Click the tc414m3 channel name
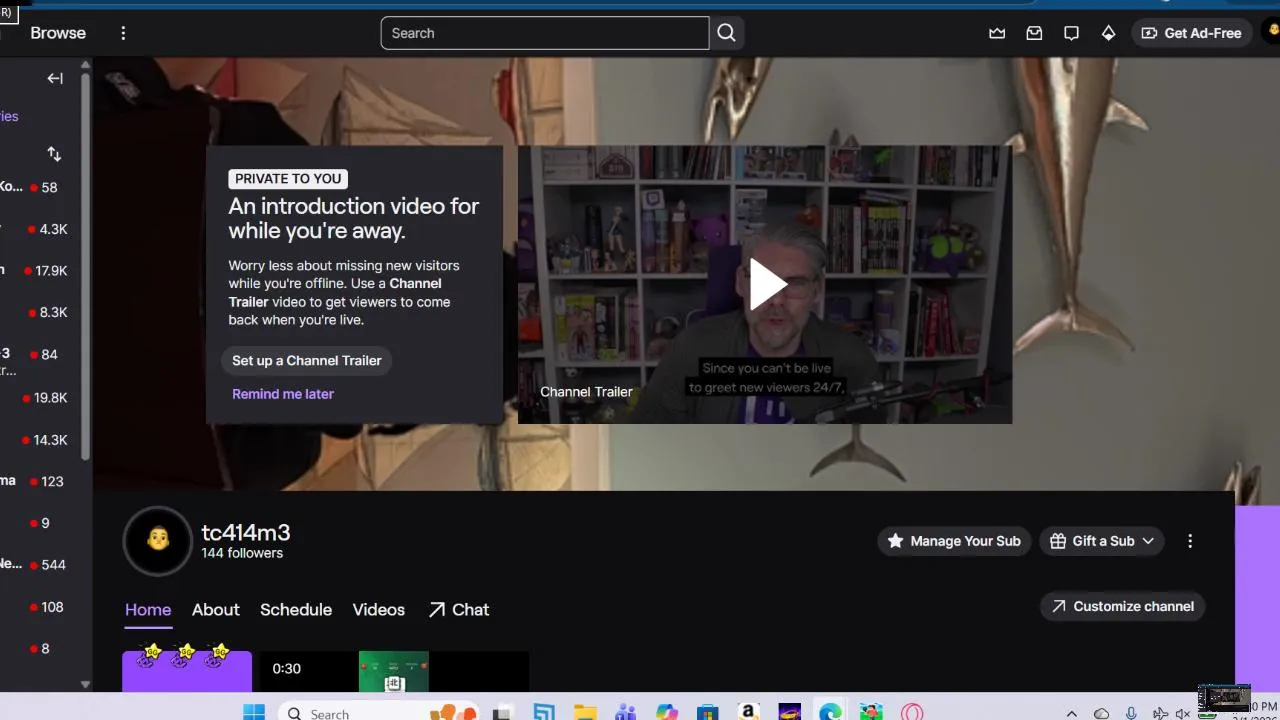Image resolution: width=1280 pixels, height=720 pixels. pos(246,533)
